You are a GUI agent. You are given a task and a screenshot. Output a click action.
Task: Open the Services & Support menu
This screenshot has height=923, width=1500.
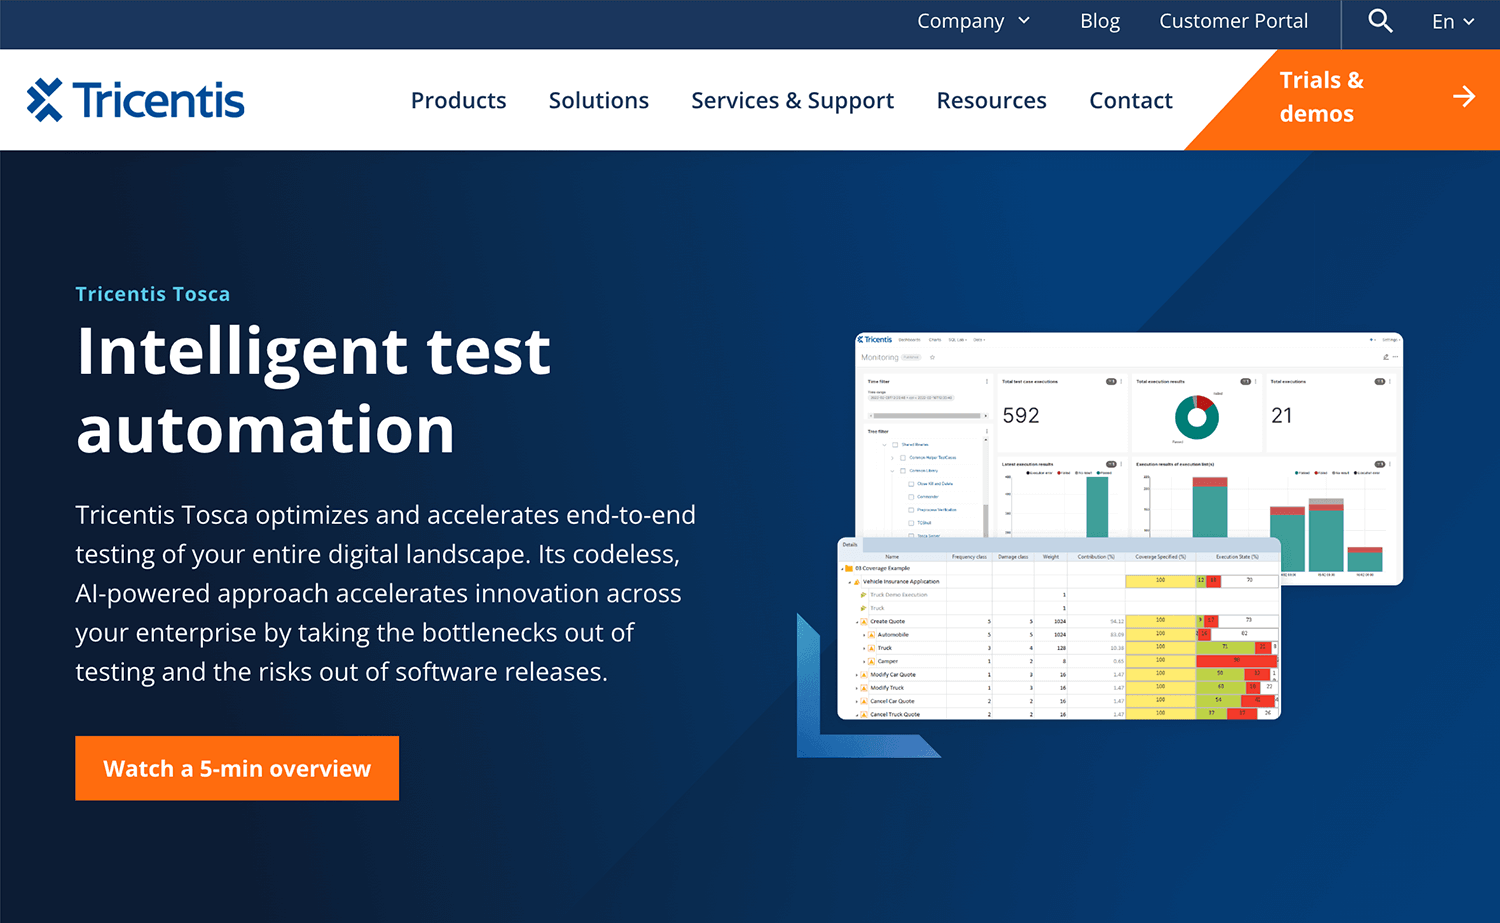point(793,100)
